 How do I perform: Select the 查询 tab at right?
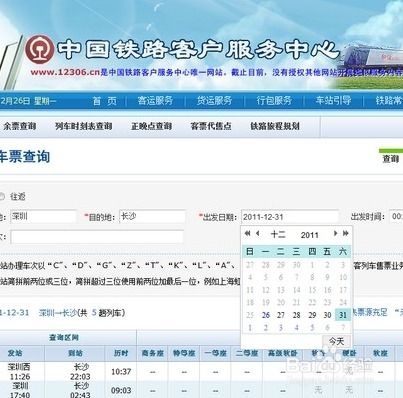[391, 158]
